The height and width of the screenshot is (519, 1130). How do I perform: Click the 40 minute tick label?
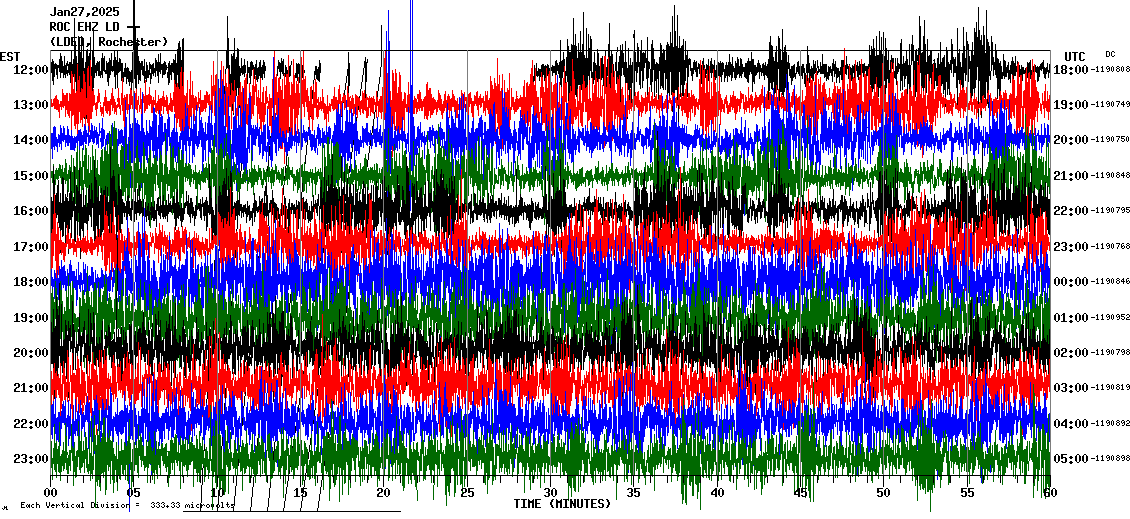716,493
